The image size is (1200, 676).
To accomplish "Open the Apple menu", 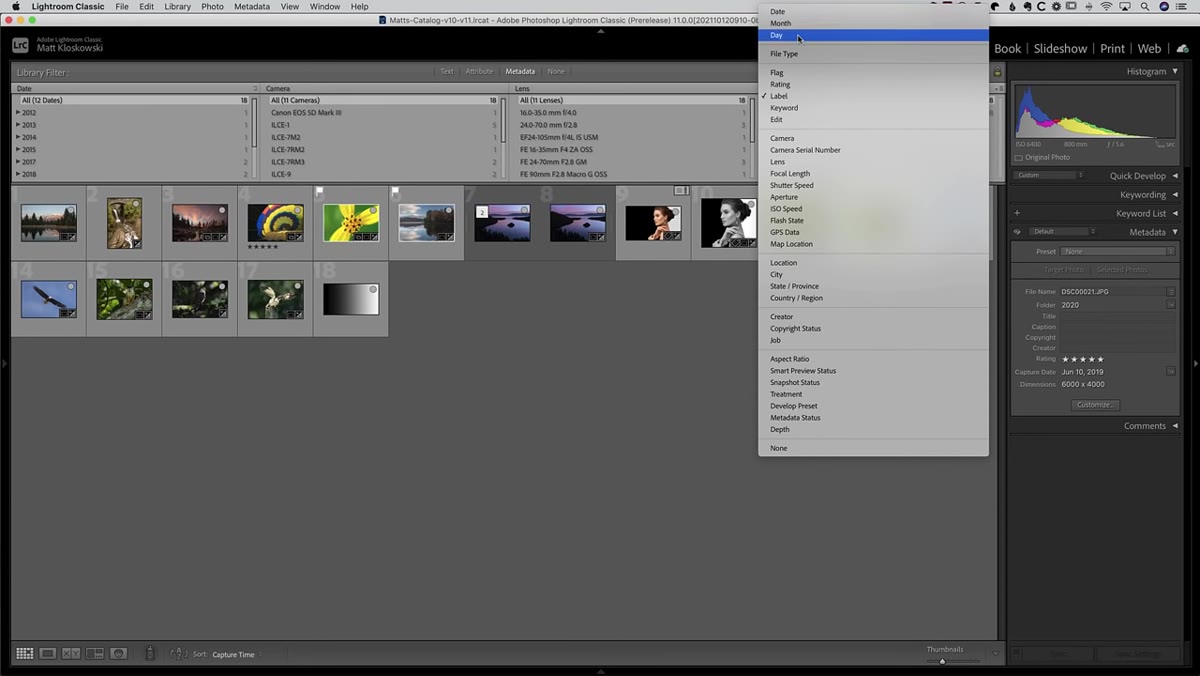I will click(16, 7).
